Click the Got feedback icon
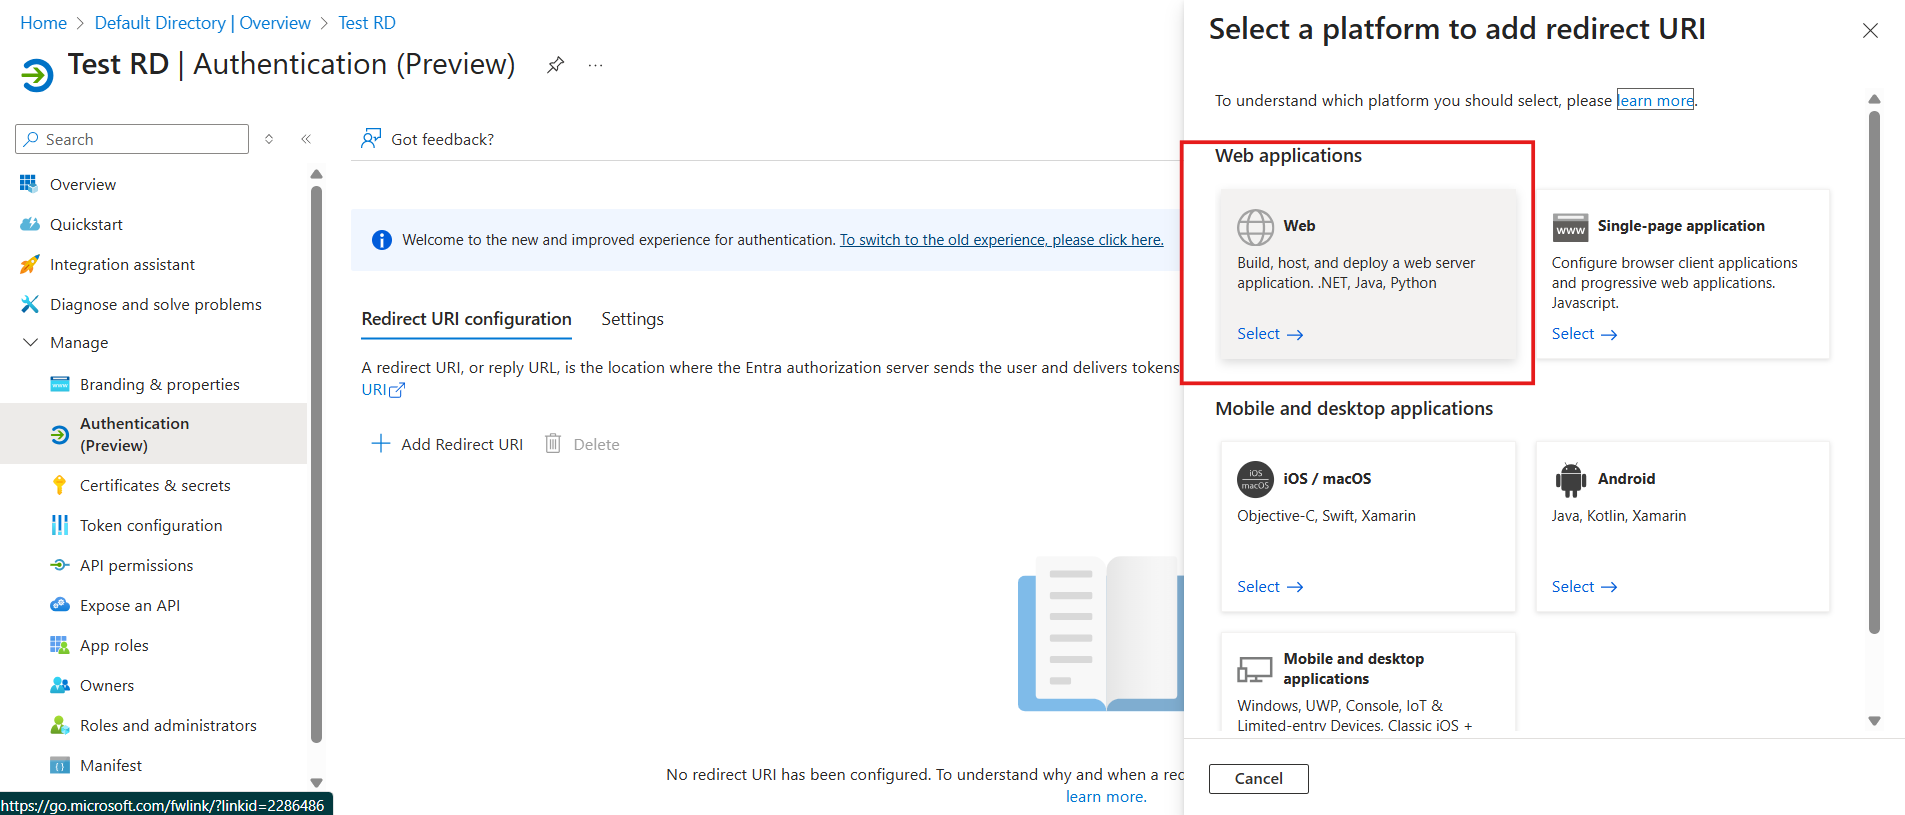The height and width of the screenshot is (815, 1905). pos(371,139)
